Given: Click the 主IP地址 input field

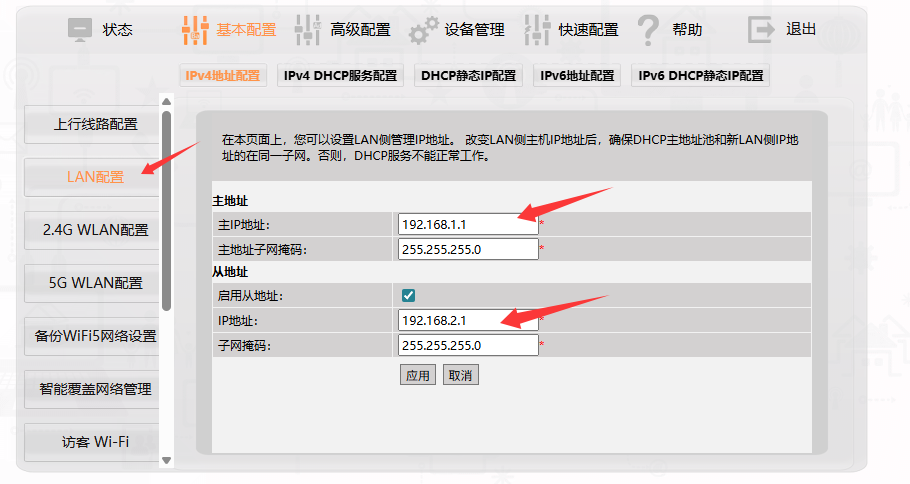Looking at the screenshot, I should [x=468, y=225].
